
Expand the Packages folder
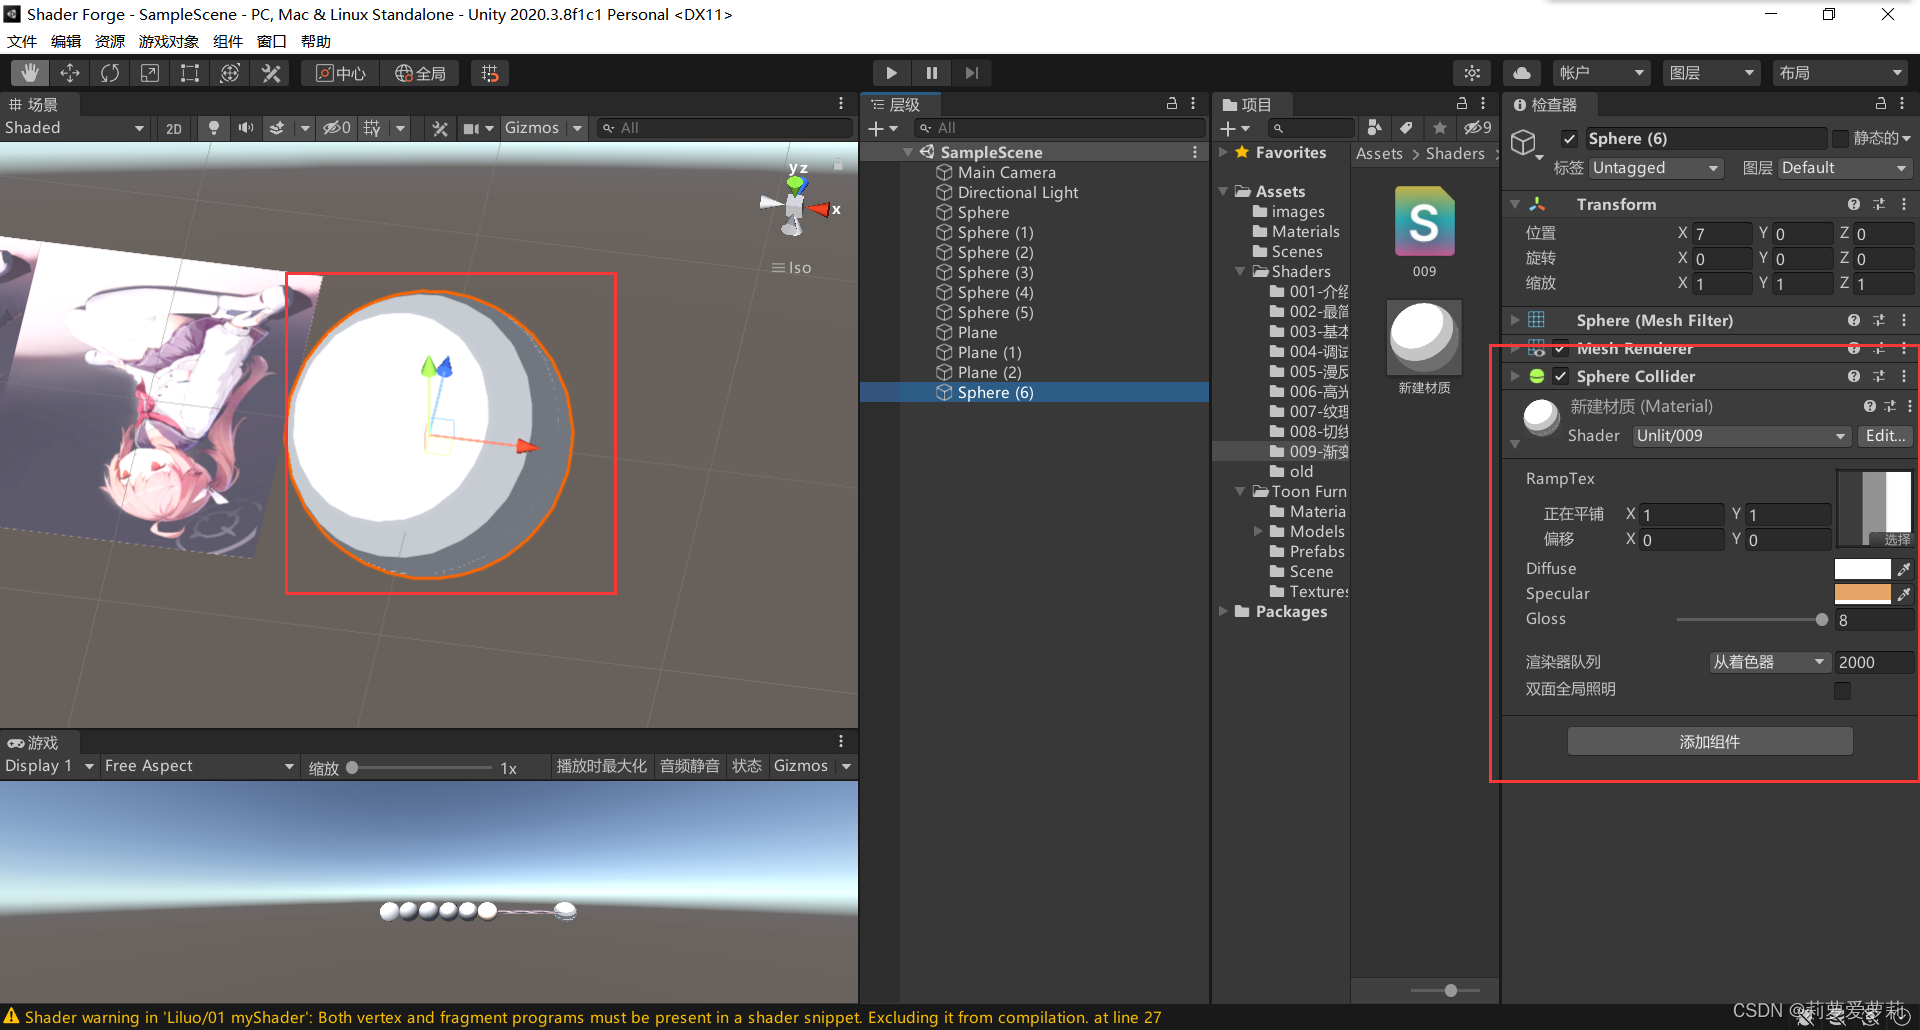(1223, 611)
